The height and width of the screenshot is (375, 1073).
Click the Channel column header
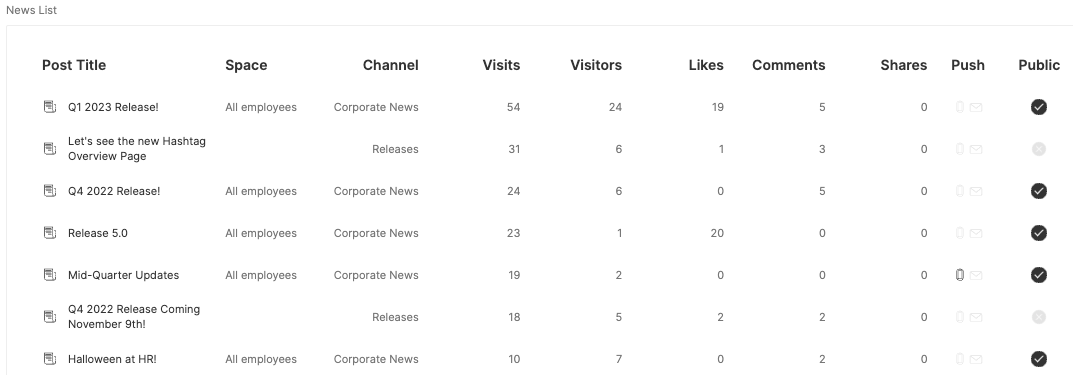click(x=390, y=65)
